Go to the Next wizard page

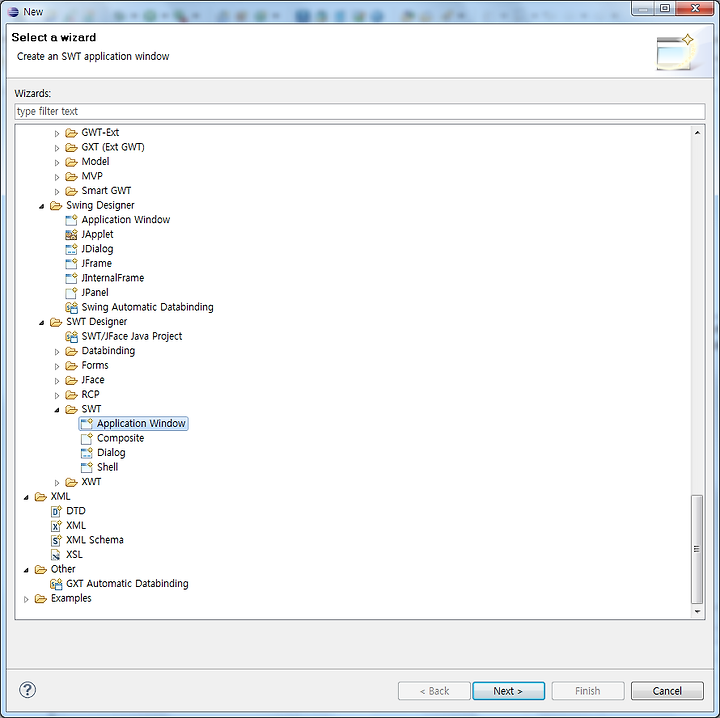508,691
